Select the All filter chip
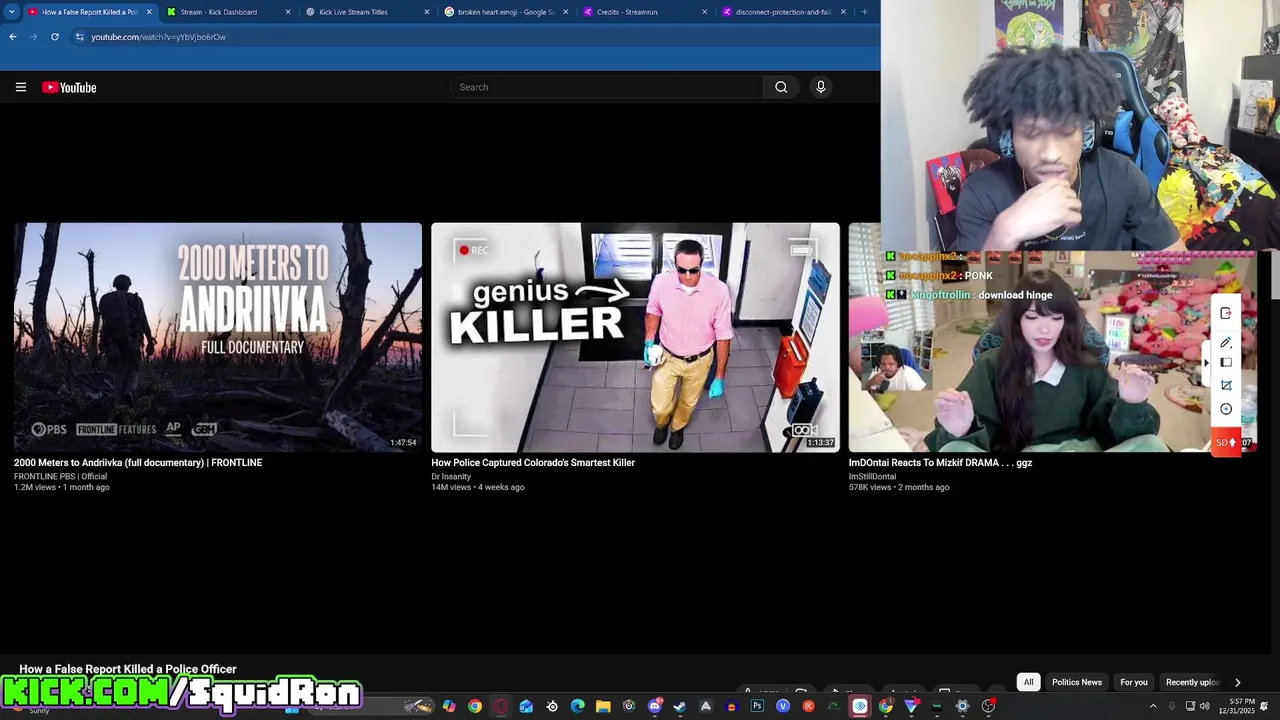1280x720 pixels. (x=1028, y=682)
